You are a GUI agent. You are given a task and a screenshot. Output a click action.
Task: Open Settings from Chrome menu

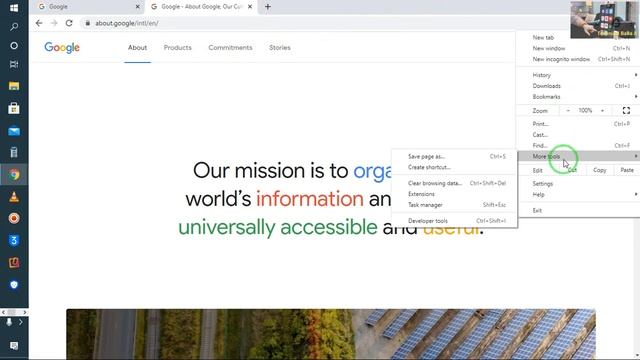pos(578,184)
